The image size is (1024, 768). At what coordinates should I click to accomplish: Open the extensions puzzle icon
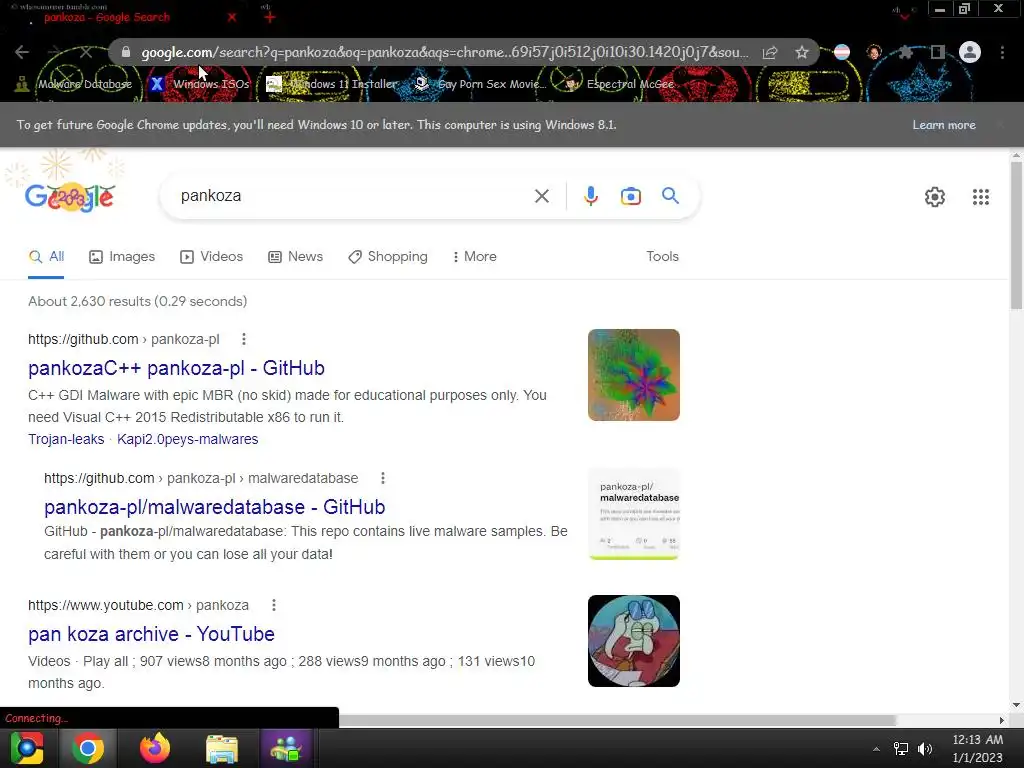(x=905, y=52)
